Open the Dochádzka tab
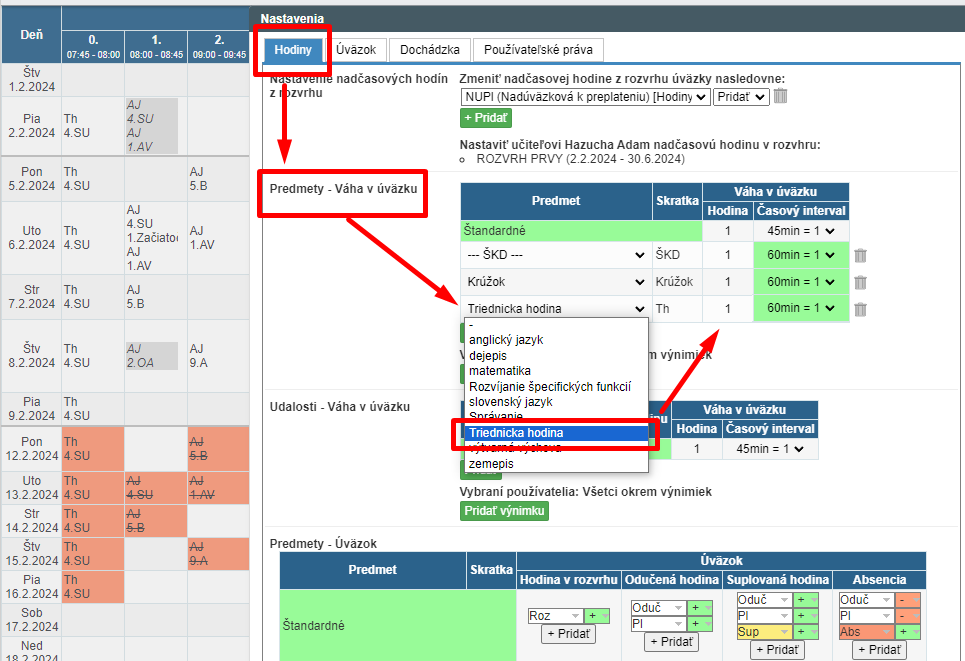This screenshot has height=661, width=965. [430, 50]
